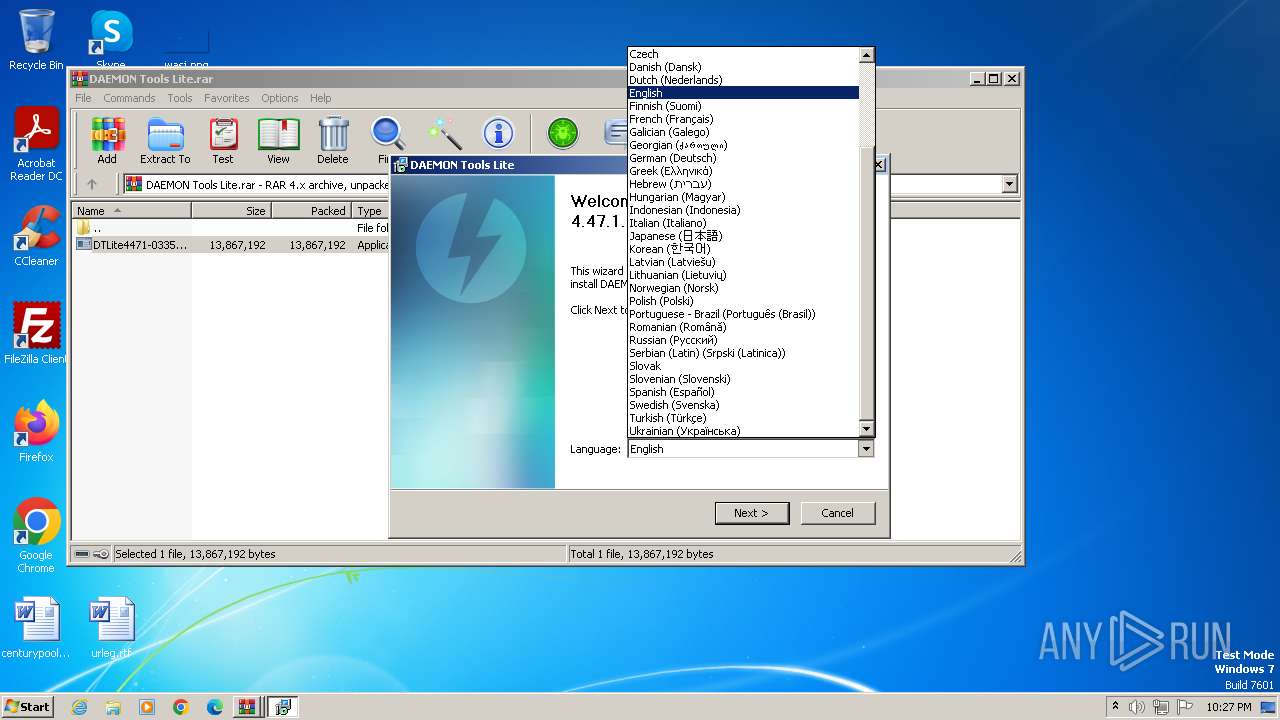Click the Info toolbar icon
This screenshot has height=720, width=1280.
(x=498, y=134)
